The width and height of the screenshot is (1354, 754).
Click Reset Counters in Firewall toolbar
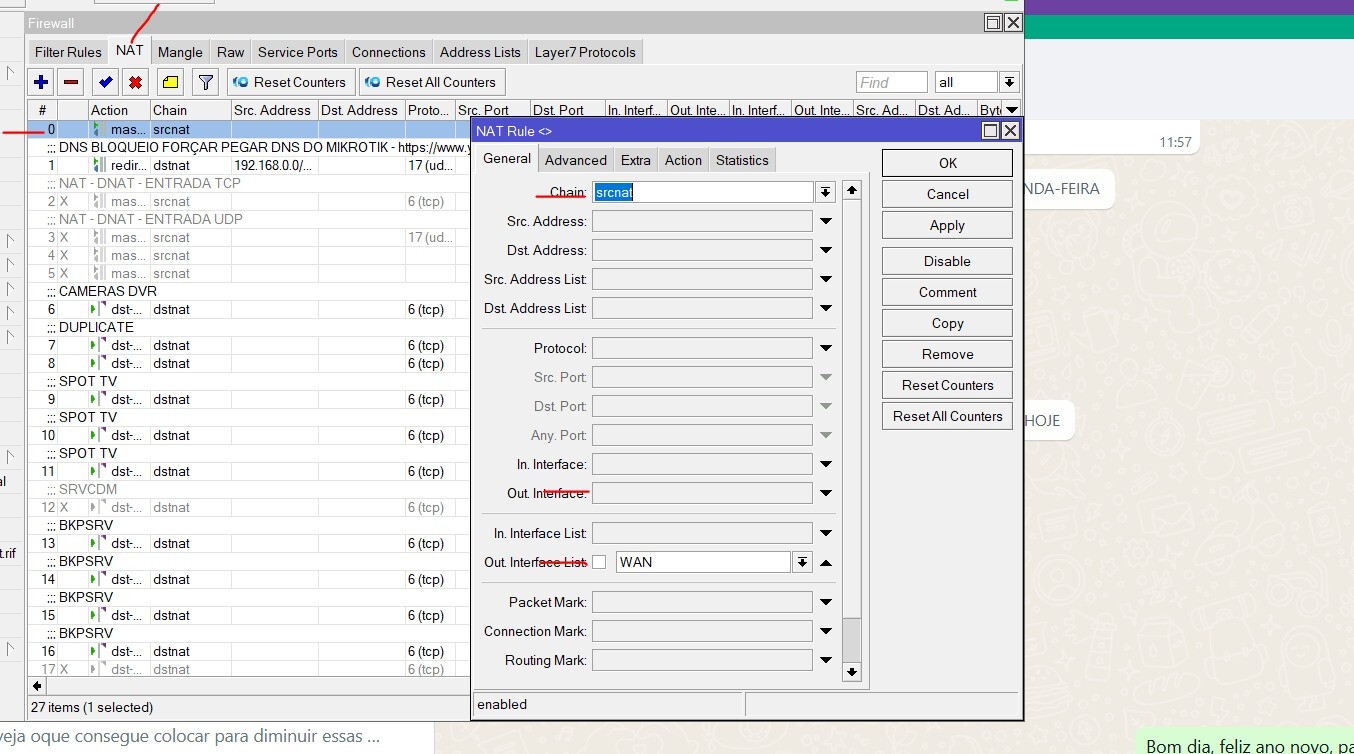coord(290,82)
